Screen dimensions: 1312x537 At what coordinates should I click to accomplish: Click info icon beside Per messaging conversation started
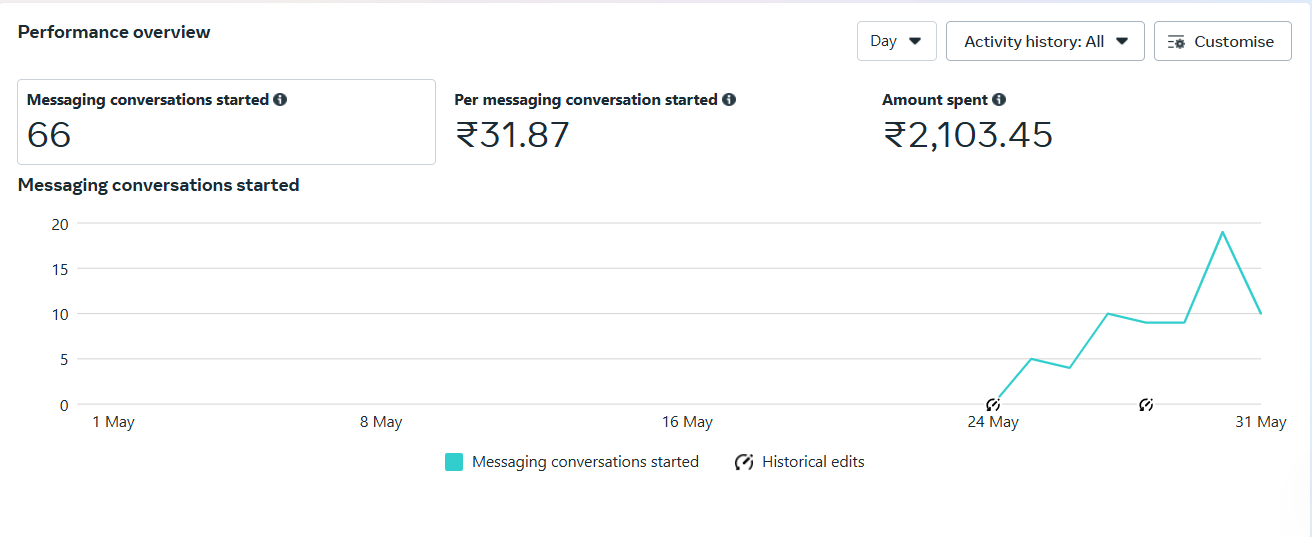pyautogui.click(x=729, y=100)
